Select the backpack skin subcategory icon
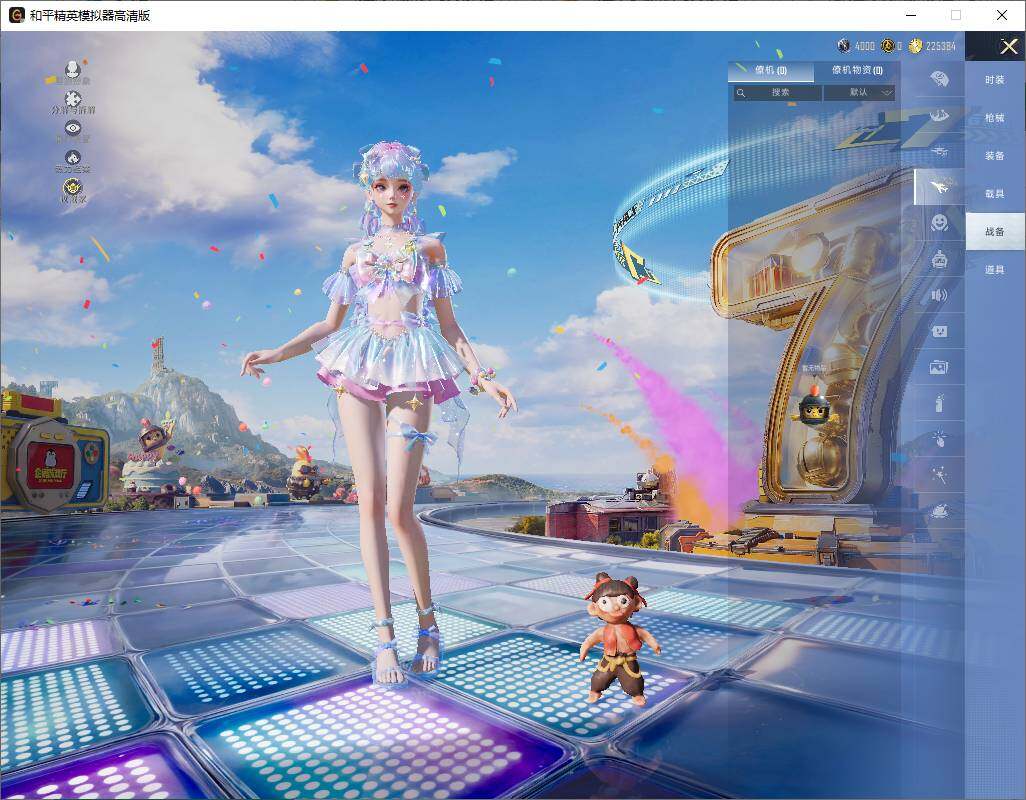1026x800 pixels. point(940,79)
